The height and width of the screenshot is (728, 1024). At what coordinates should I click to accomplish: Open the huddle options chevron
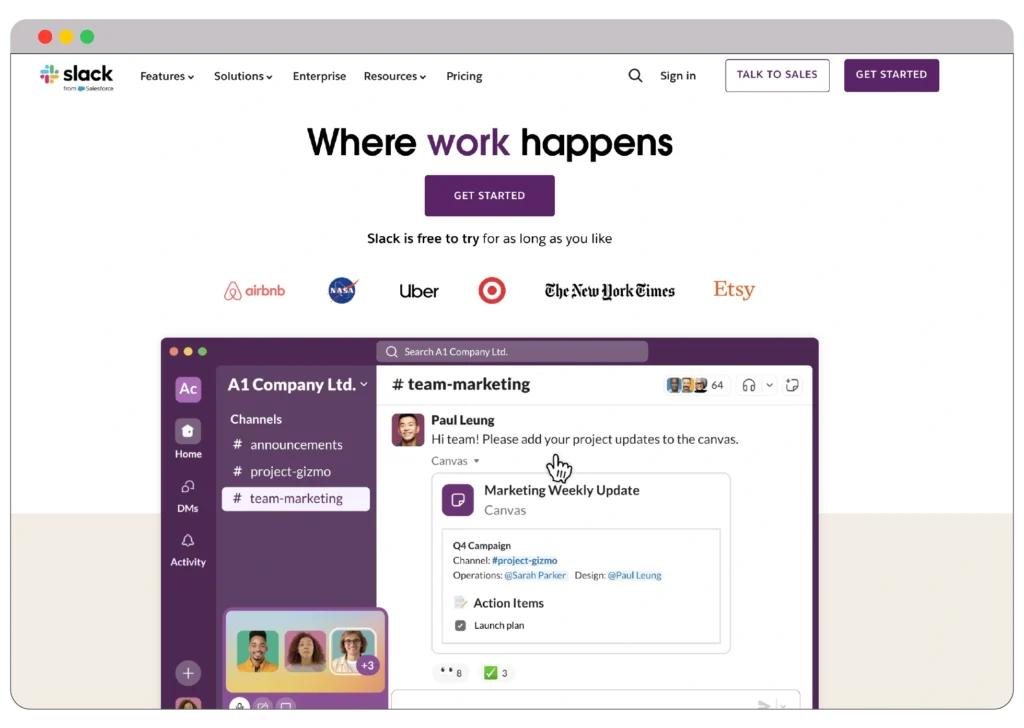click(770, 385)
